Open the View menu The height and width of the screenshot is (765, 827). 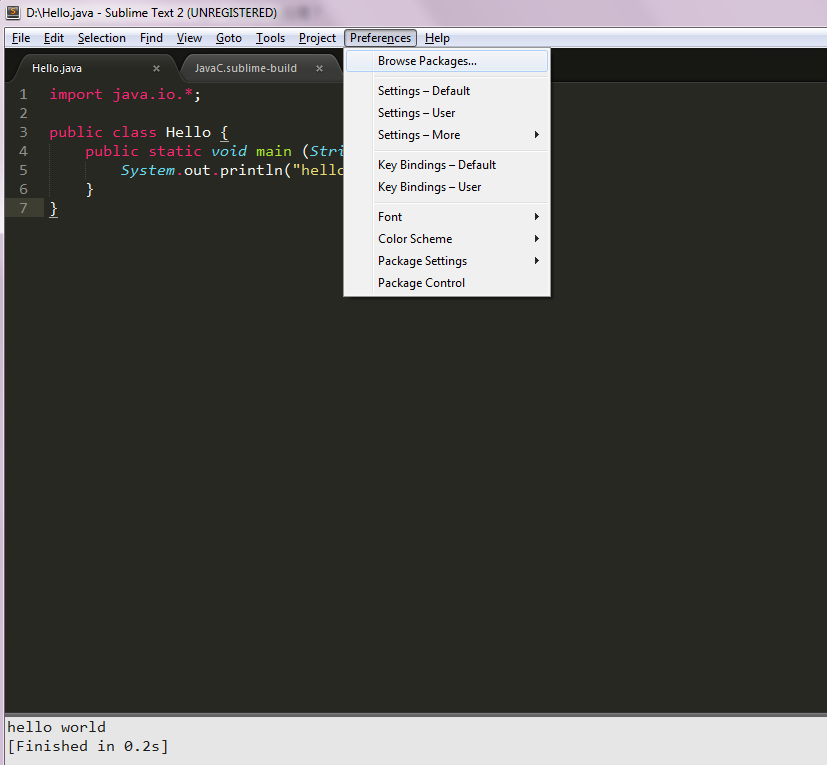tap(189, 38)
